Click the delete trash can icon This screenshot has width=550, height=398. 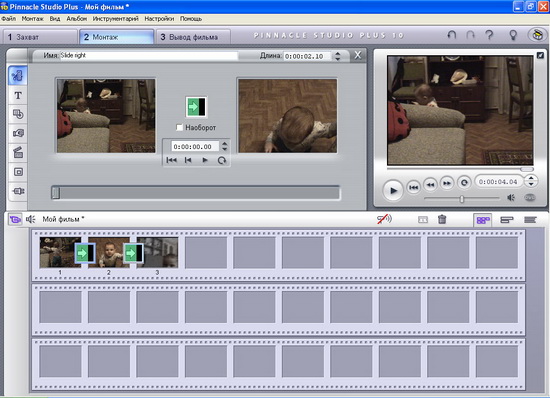pyautogui.click(x=442, y=220)
